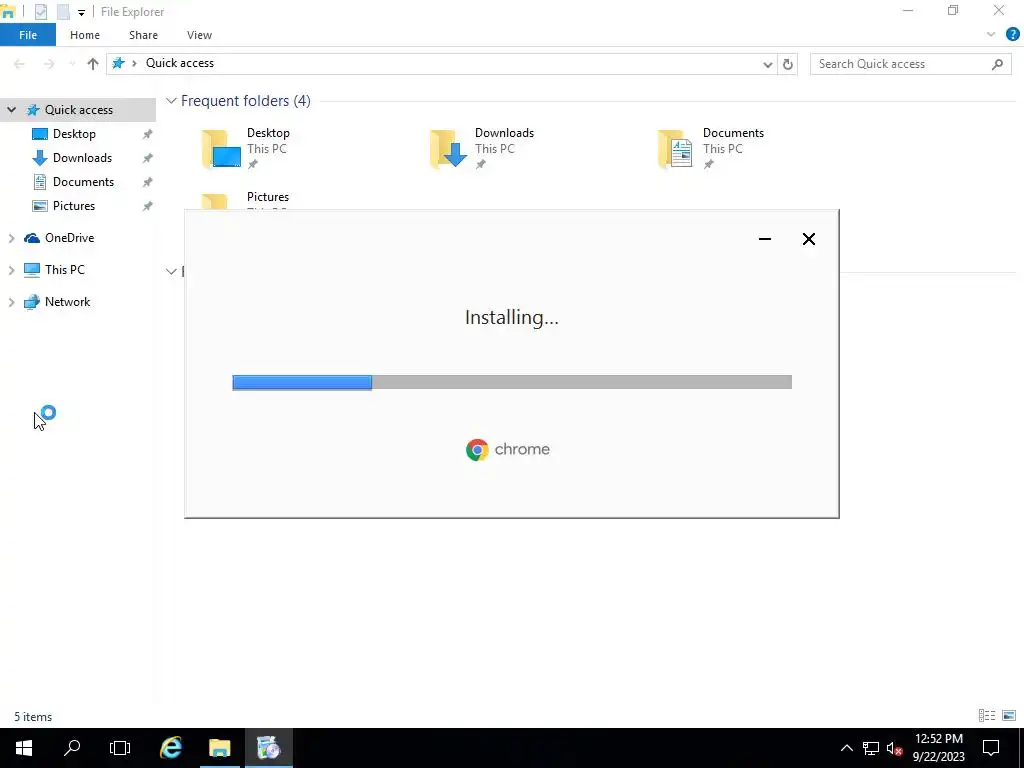The height and width of the screenshot is (768, 1024).
Task: Unpin Desktop using its pin icon
Action: 148,134
